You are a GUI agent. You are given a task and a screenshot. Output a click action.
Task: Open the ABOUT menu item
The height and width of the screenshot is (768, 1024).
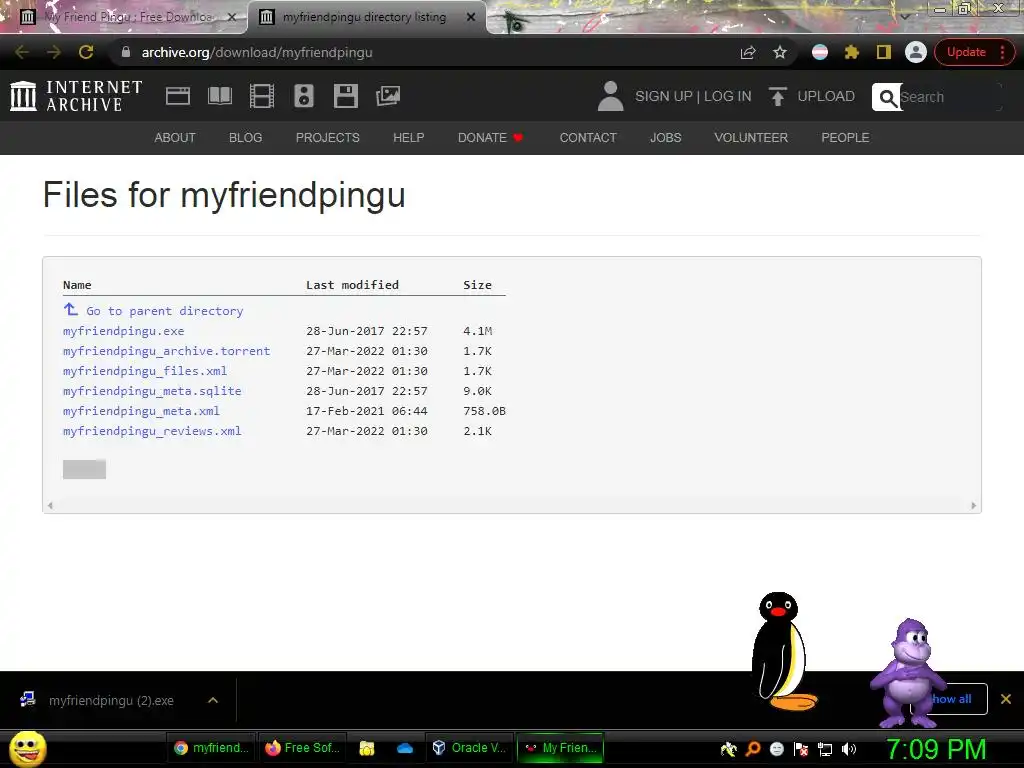[x=175, y=138]
